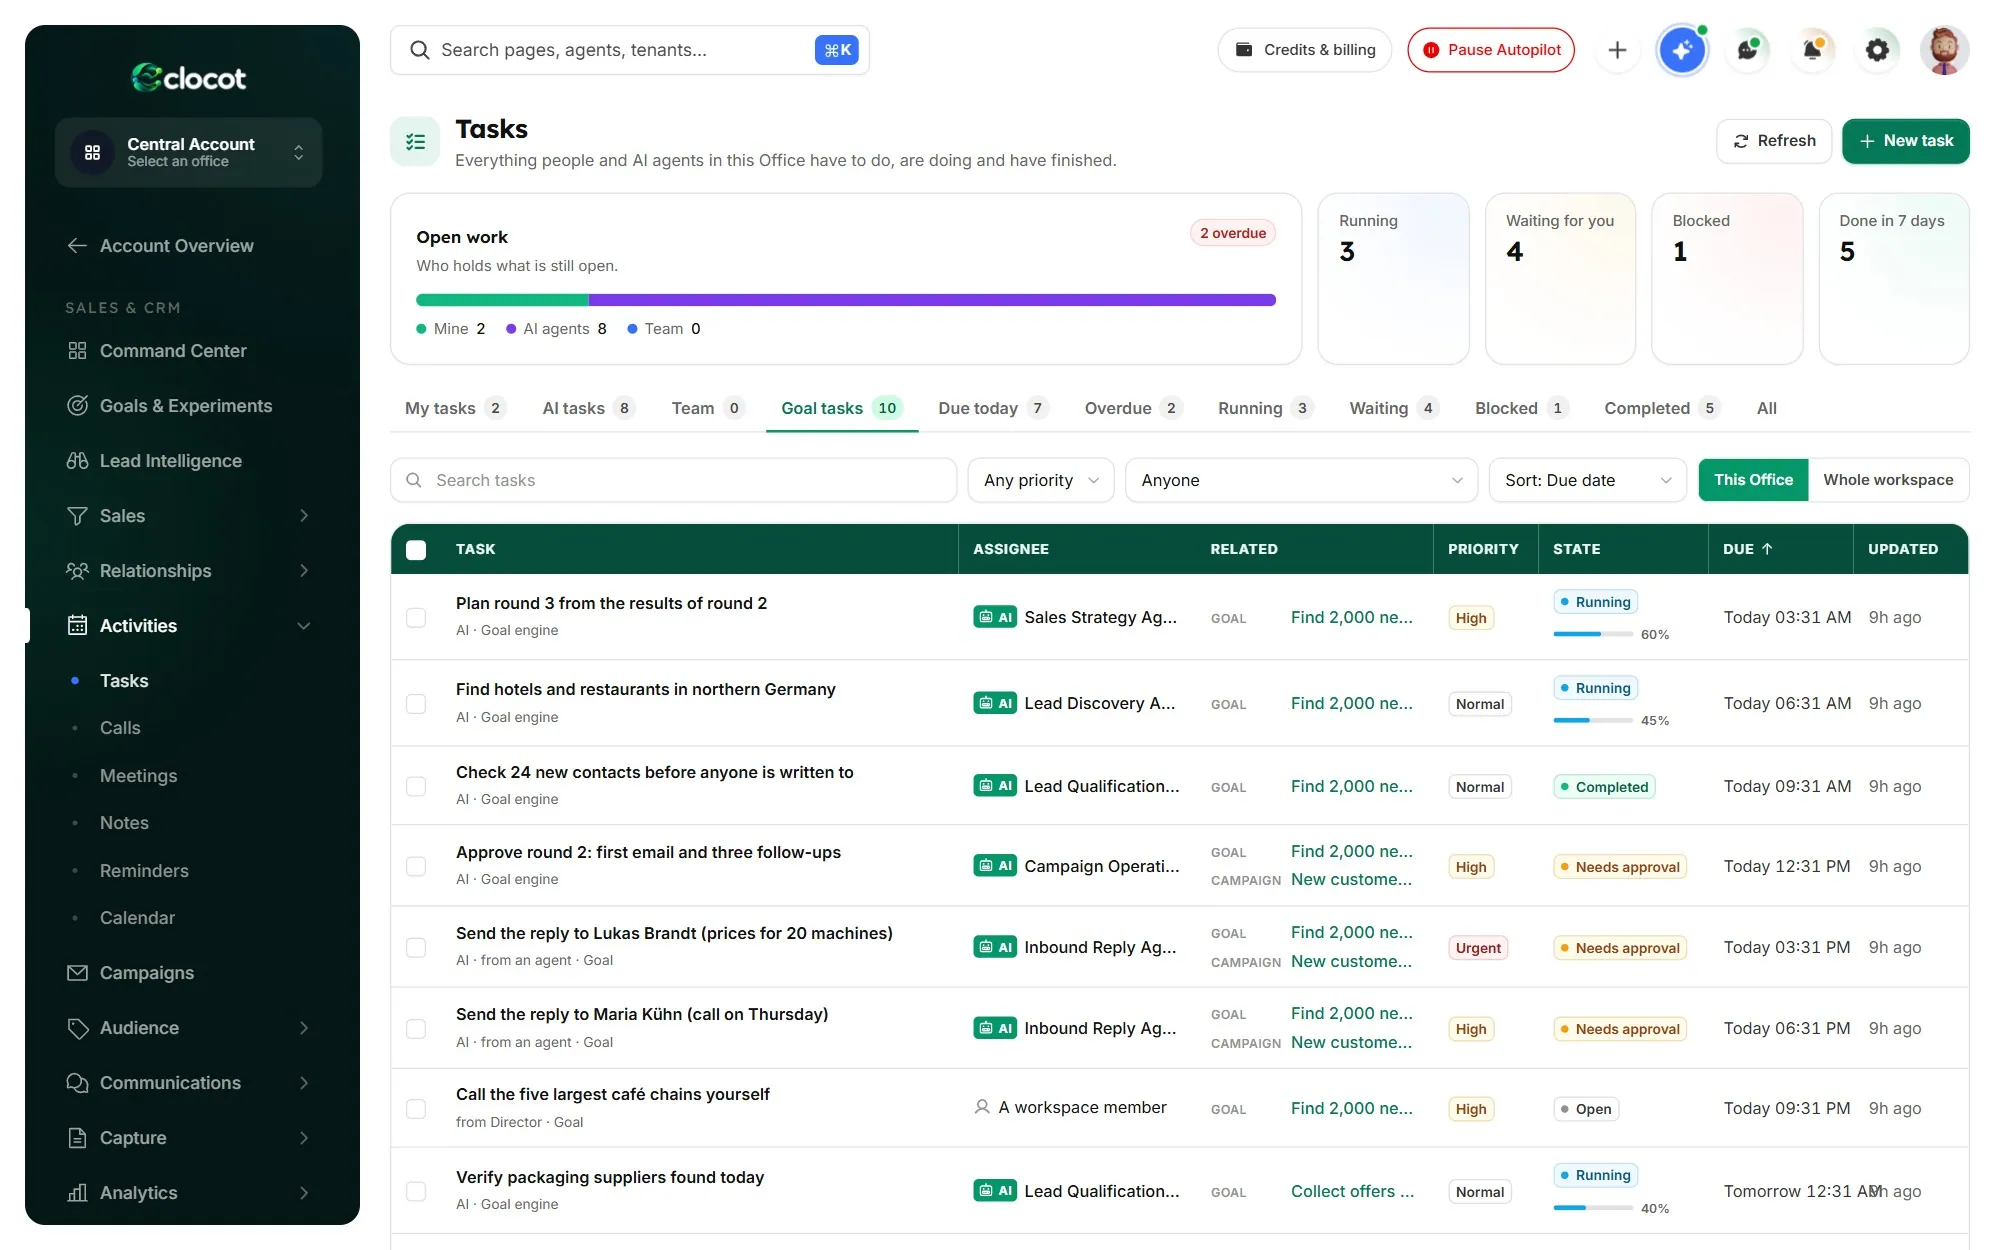Check the Approve round 2 task checkbox
The image size is (2000, 1250).
(416, 866)
